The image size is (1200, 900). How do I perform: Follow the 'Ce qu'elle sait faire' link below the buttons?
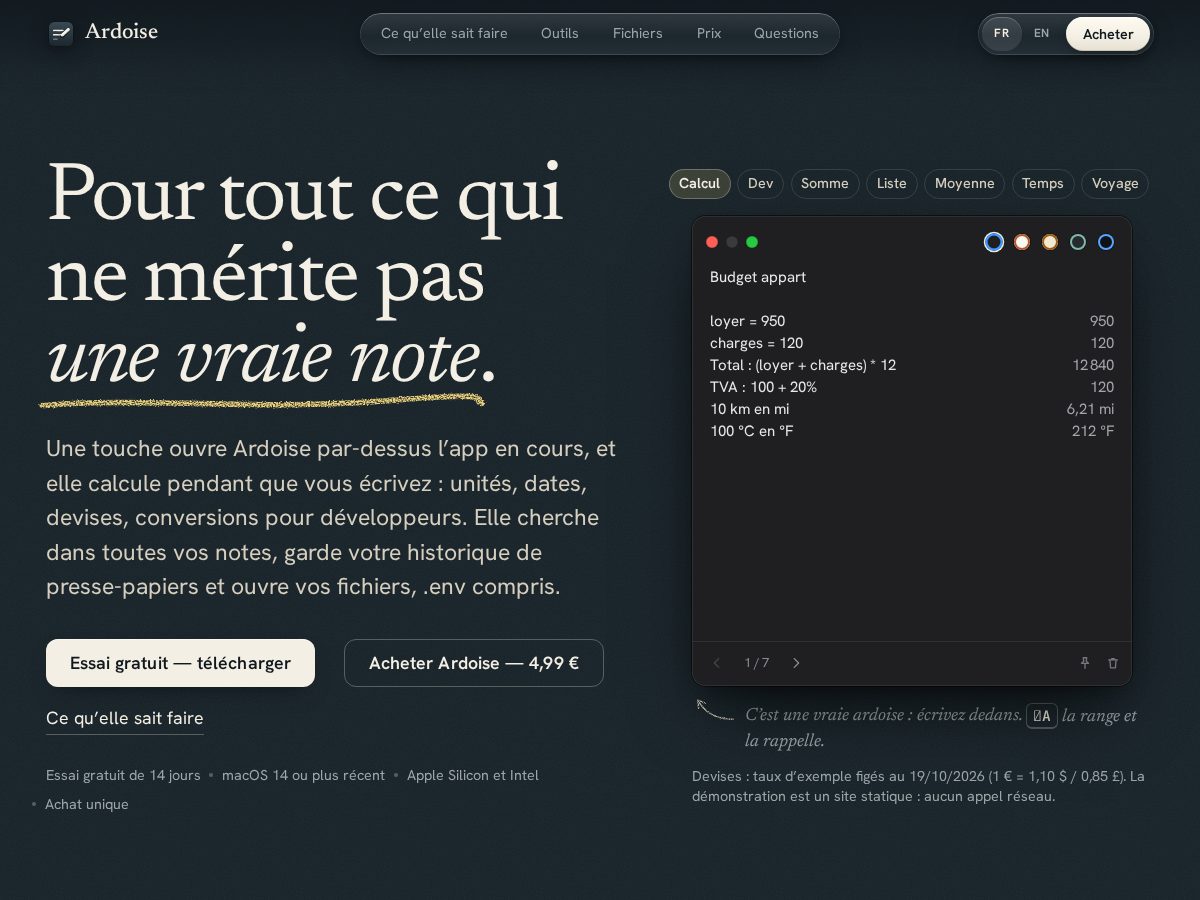point(125,718)
